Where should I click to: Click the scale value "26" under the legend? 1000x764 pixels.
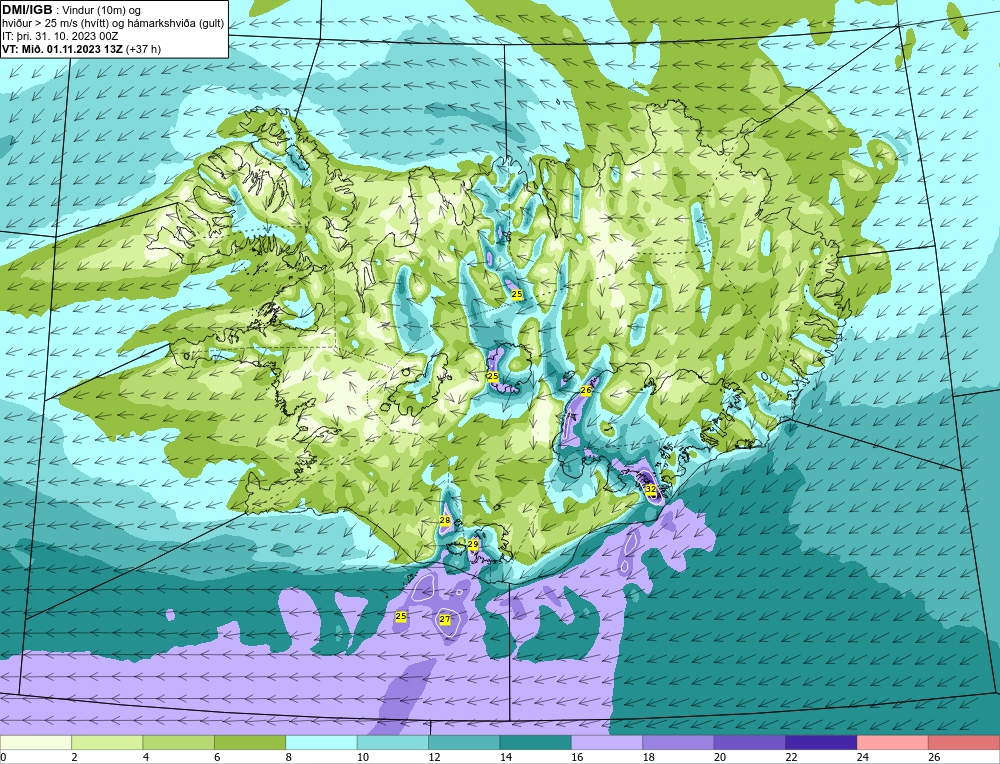(x=934, y=757)
